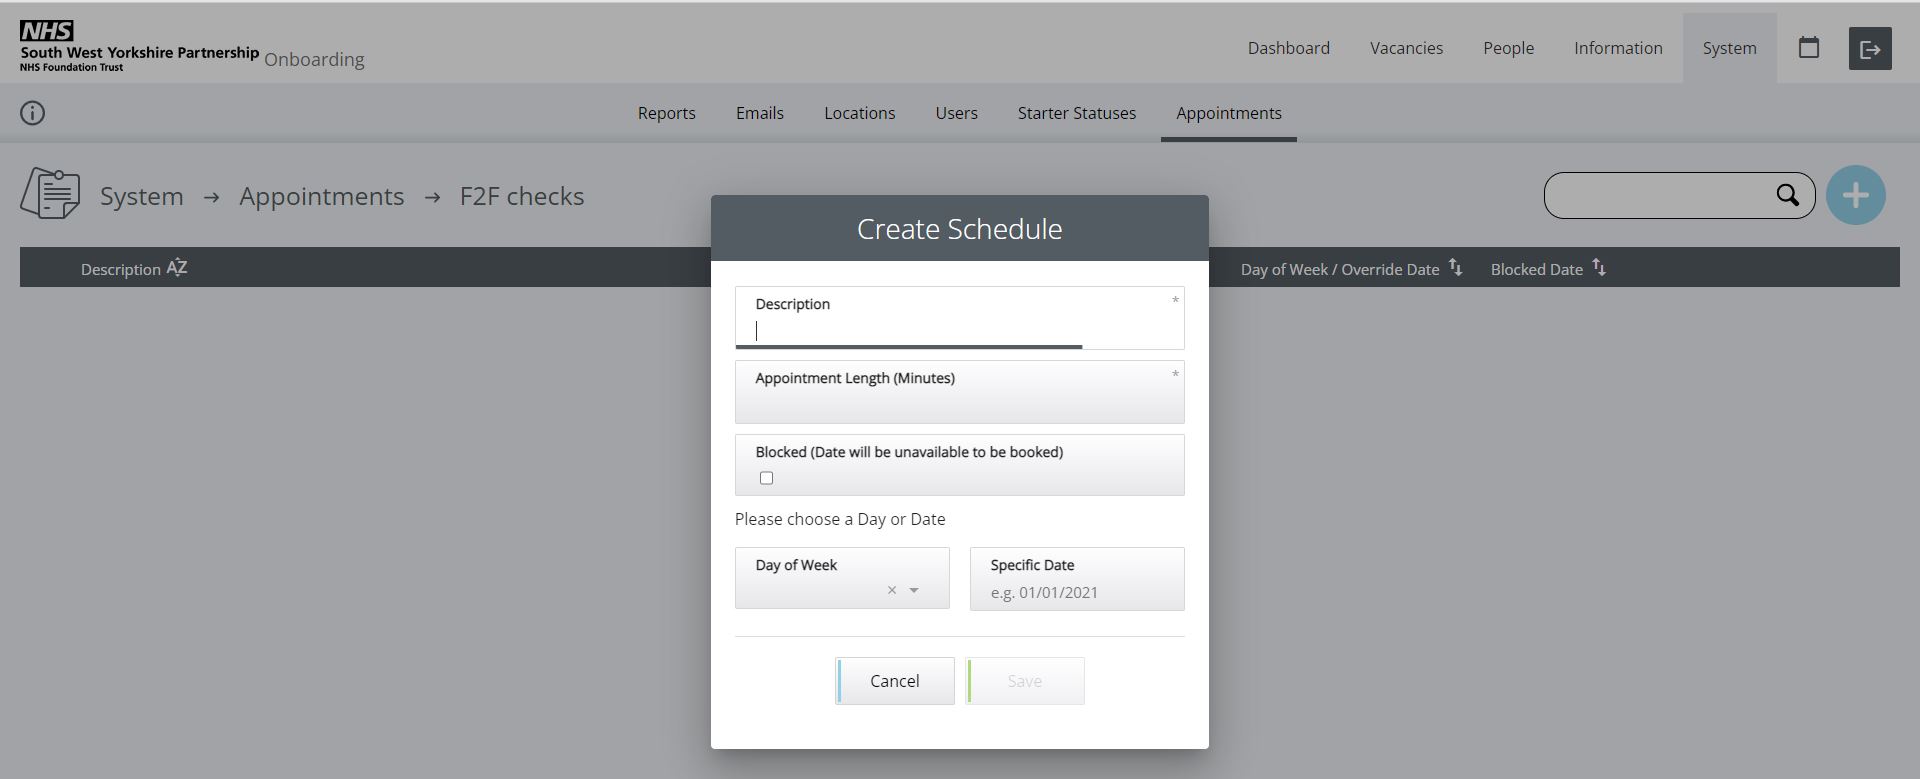Sort by Blocked Date arrows

coord(1599,268)
